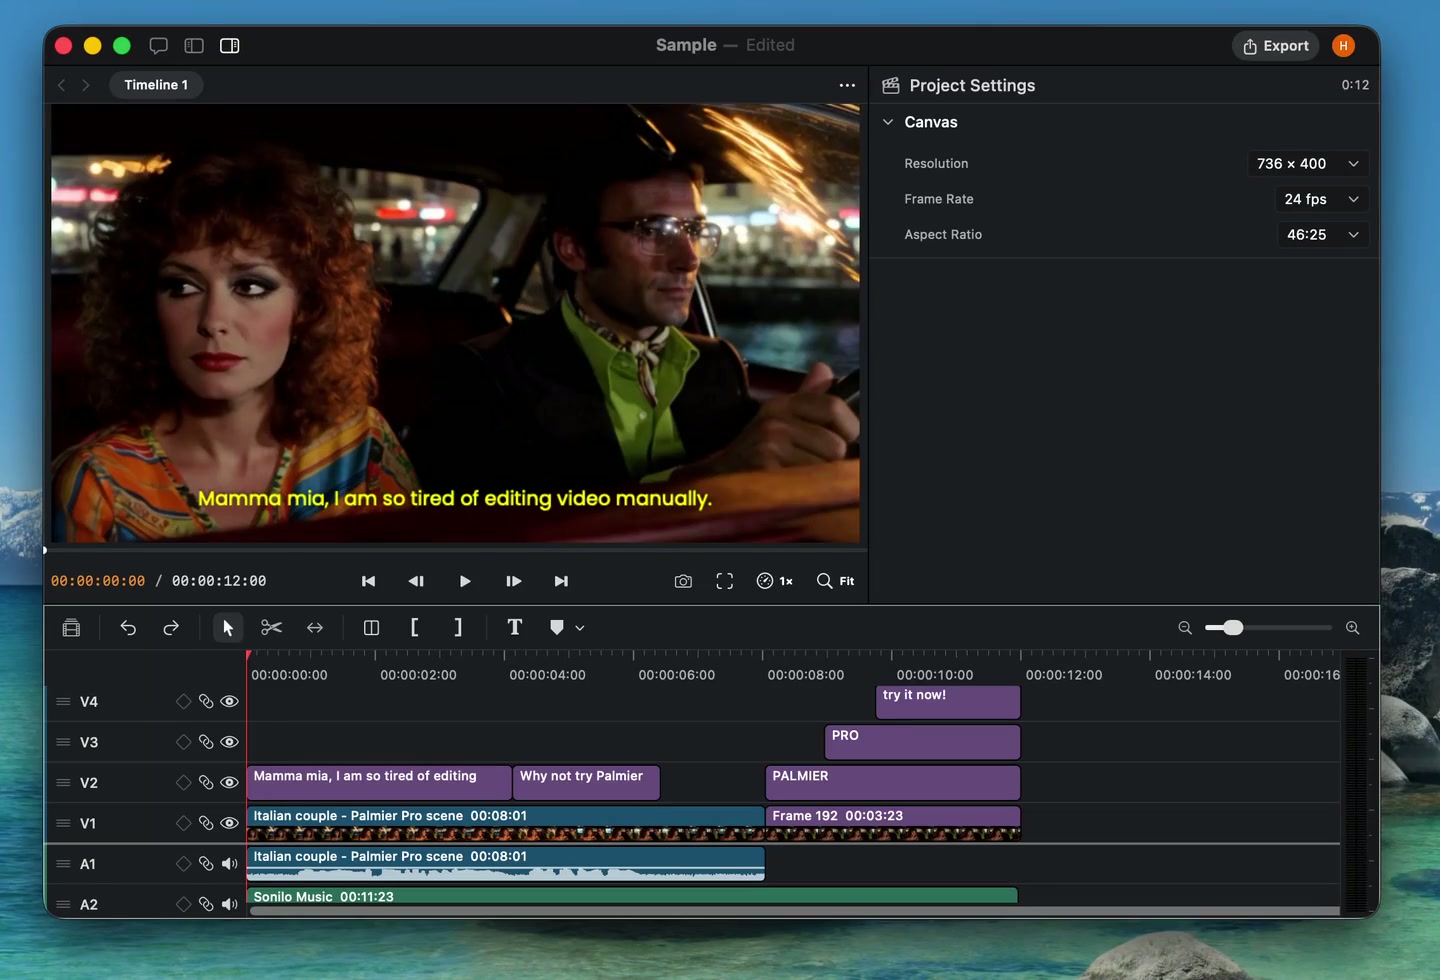Screen dimensions: 1440x980
Task: Play the timeline preview
Action: 465,581
